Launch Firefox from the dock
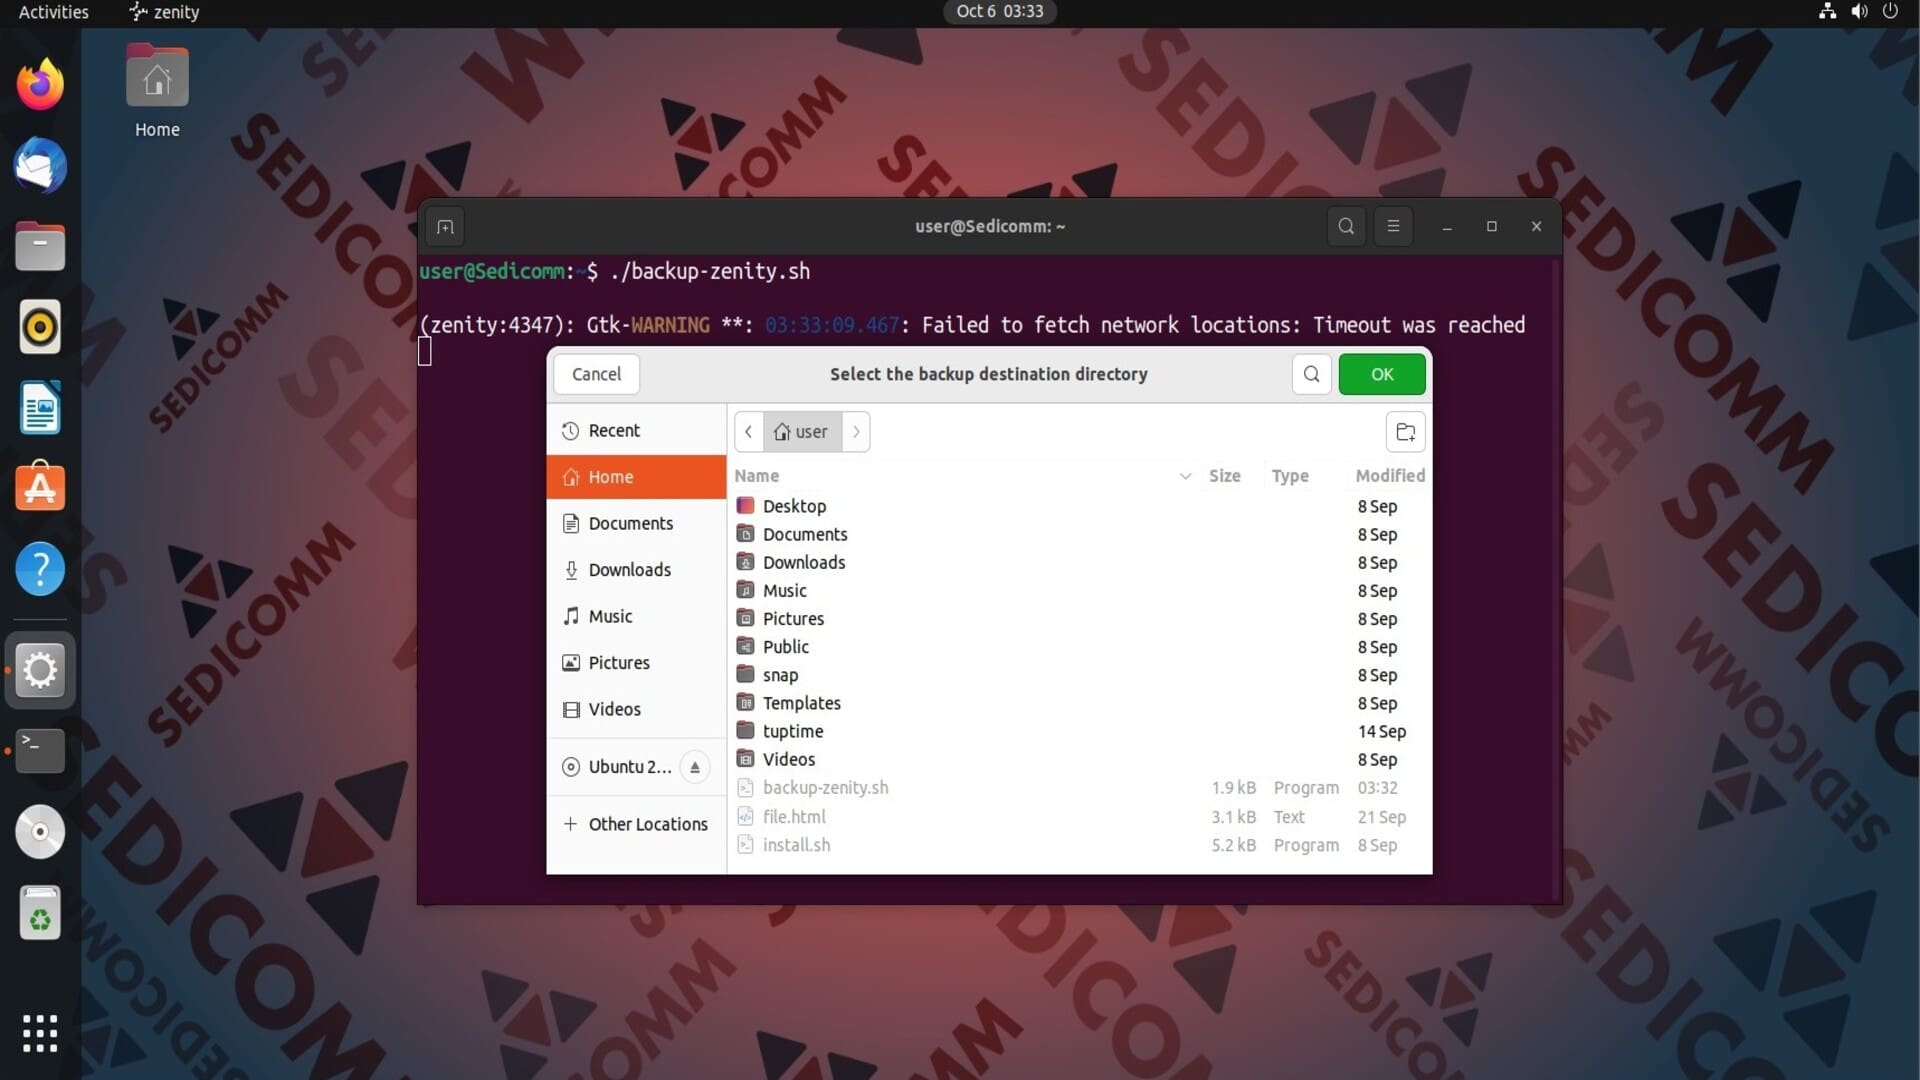1920x1080 pixels. coord(40,84)
